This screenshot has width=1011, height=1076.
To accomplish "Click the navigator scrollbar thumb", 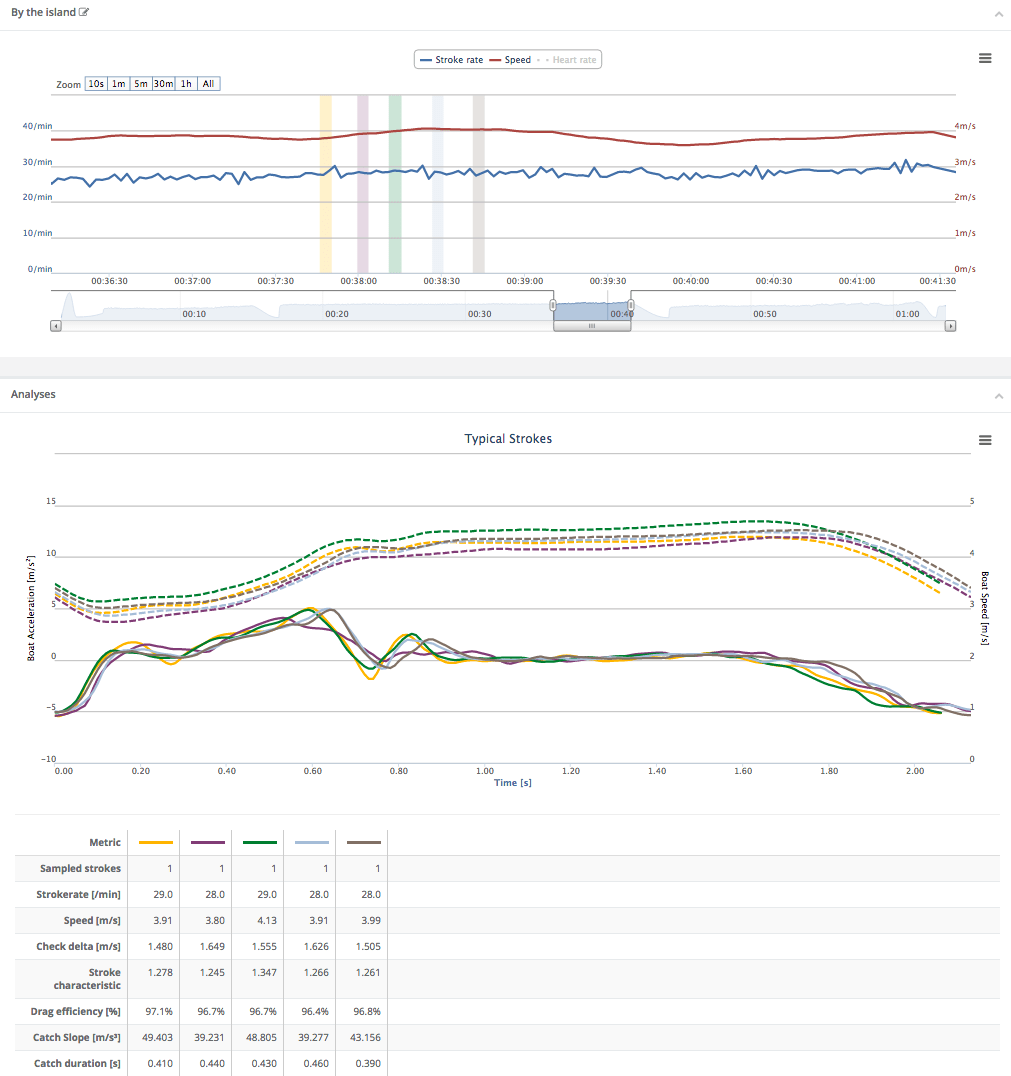I will click(x=592, y=326).
